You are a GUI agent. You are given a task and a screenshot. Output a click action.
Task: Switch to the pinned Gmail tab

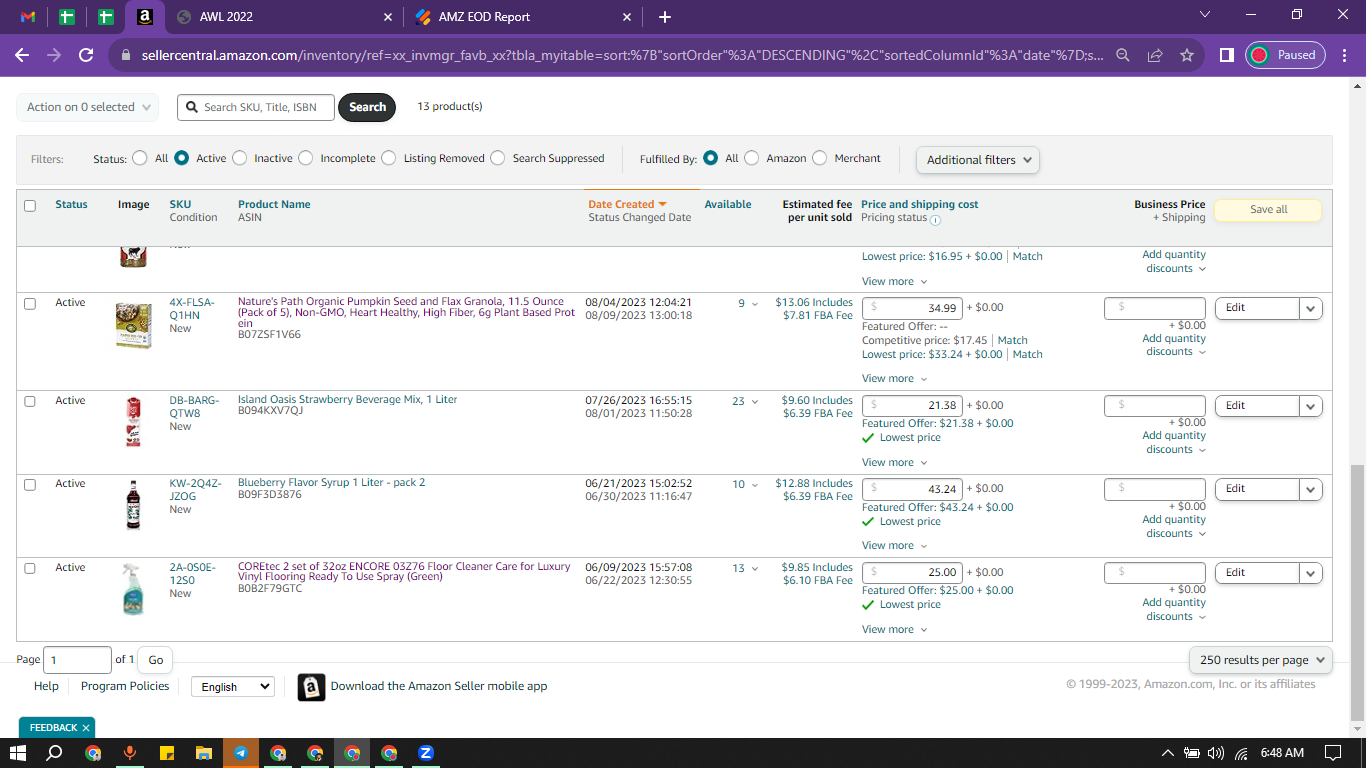[x=28, y=17]
